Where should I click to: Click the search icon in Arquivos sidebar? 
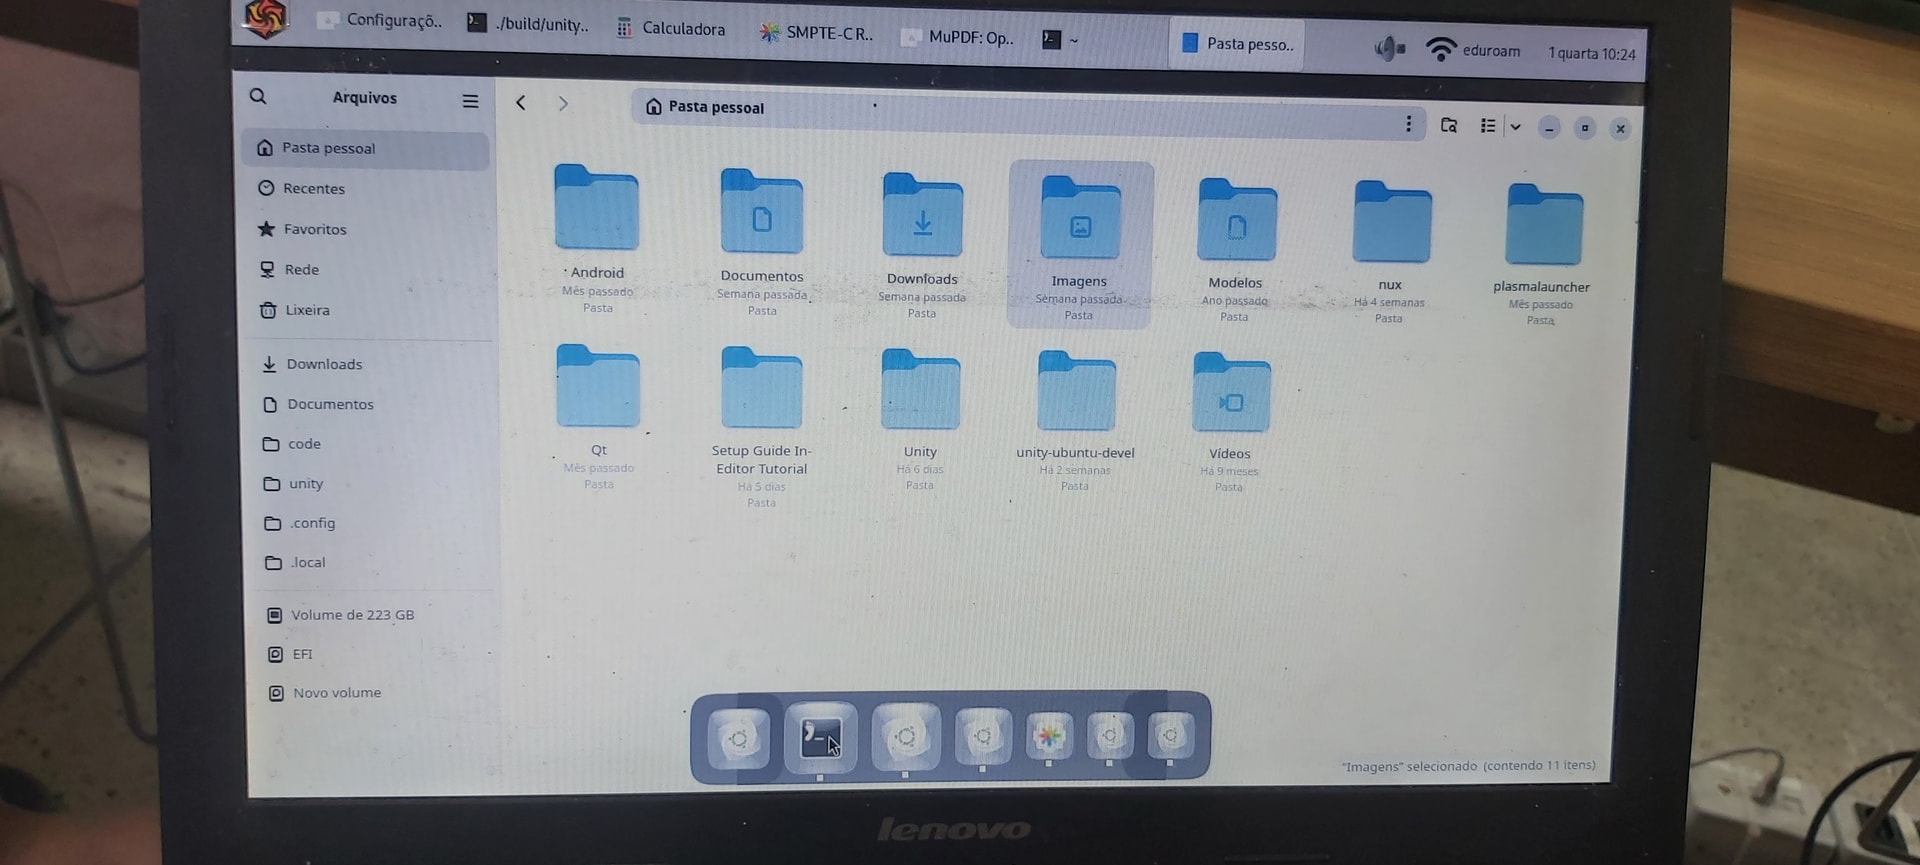(x=258, y=97)
